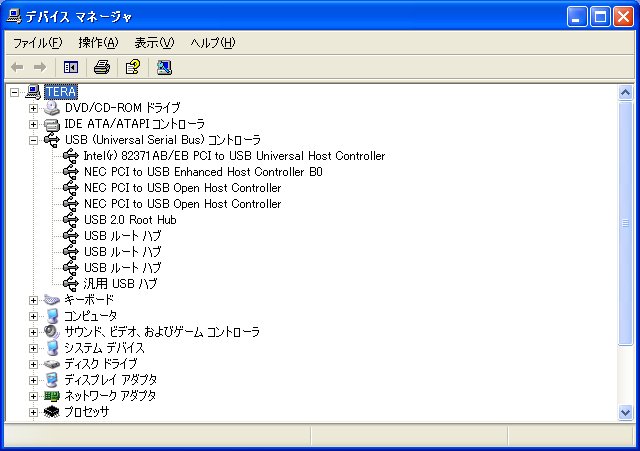Viewport: 640px width, 451px height.
Task: Expand the プロセッサ node
Action: (33, 412)
